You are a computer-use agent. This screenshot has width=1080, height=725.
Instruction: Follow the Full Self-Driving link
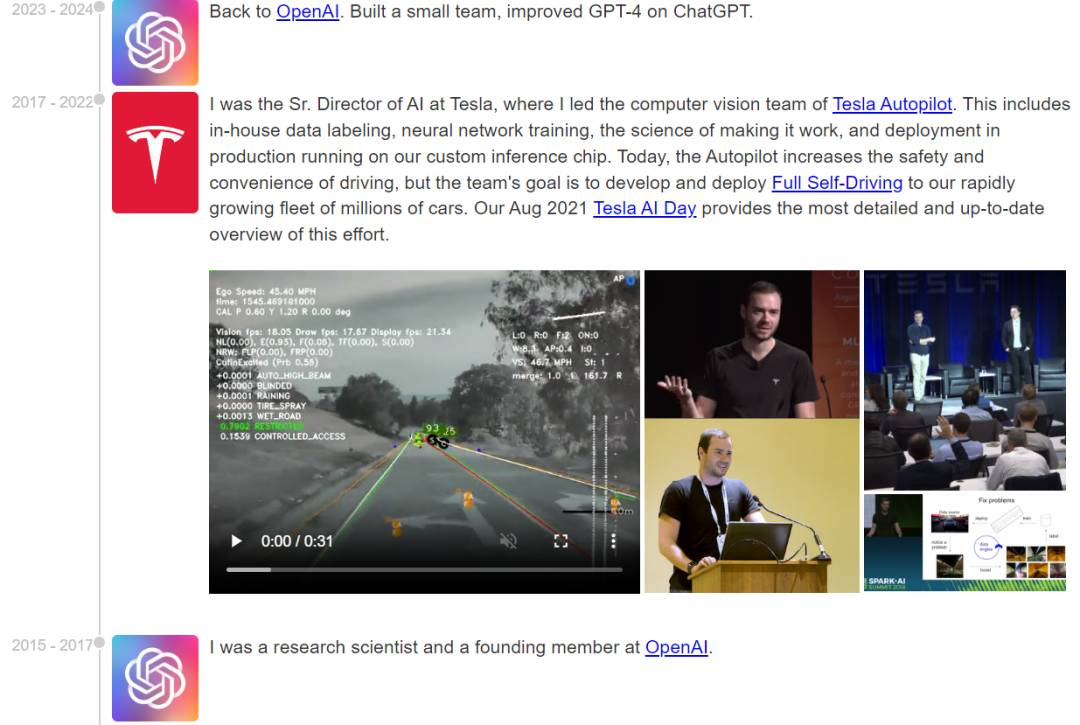tap(837, 182)
